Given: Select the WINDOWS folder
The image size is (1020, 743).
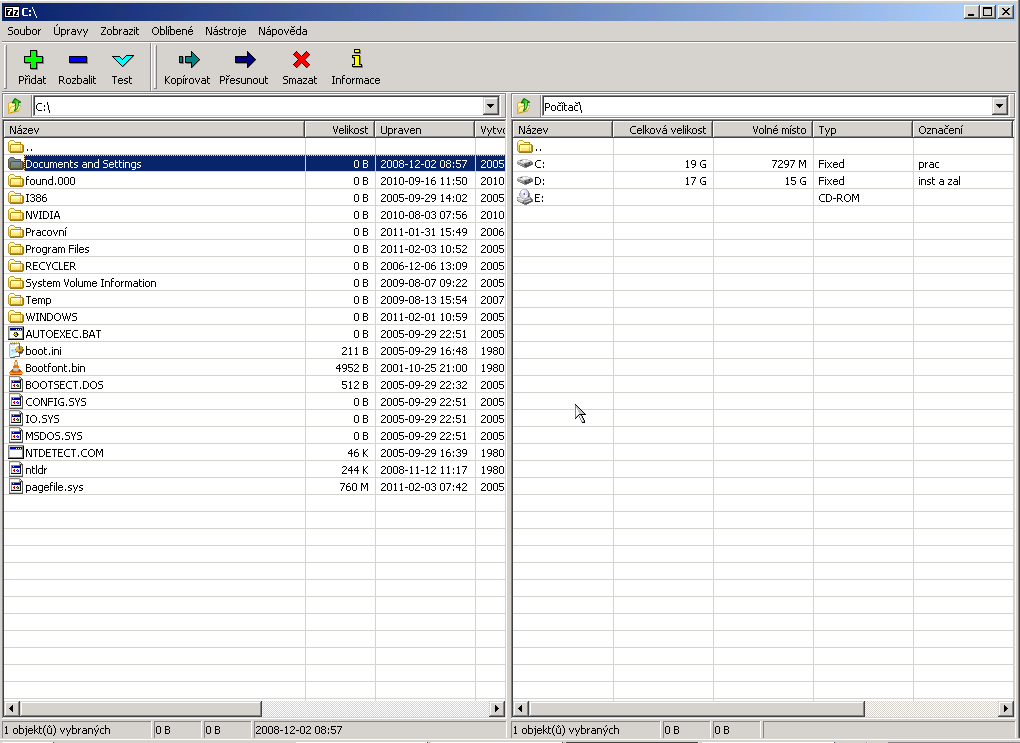Looking at the screenshot, I should coord(51,317).
